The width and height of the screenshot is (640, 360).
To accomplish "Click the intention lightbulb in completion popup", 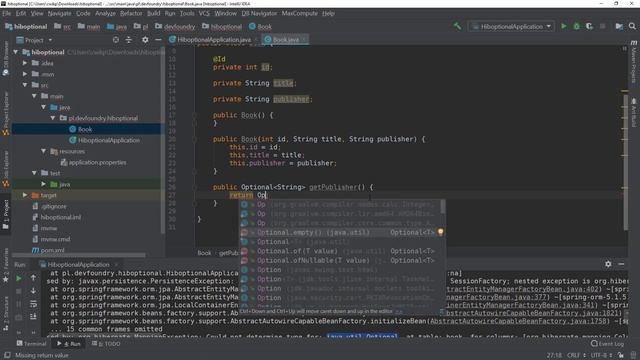I will 440,232.
